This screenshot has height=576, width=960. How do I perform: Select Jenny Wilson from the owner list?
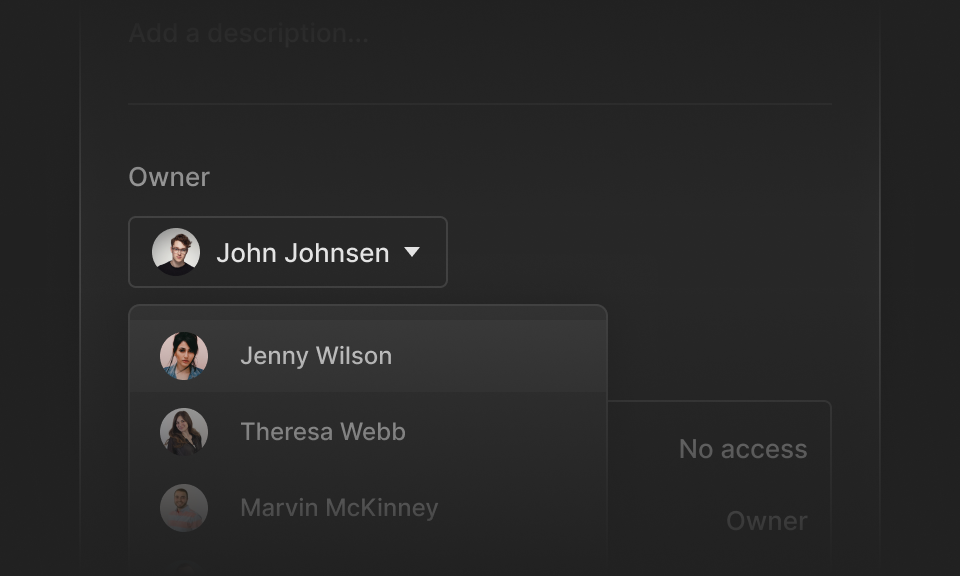(368, 356)
